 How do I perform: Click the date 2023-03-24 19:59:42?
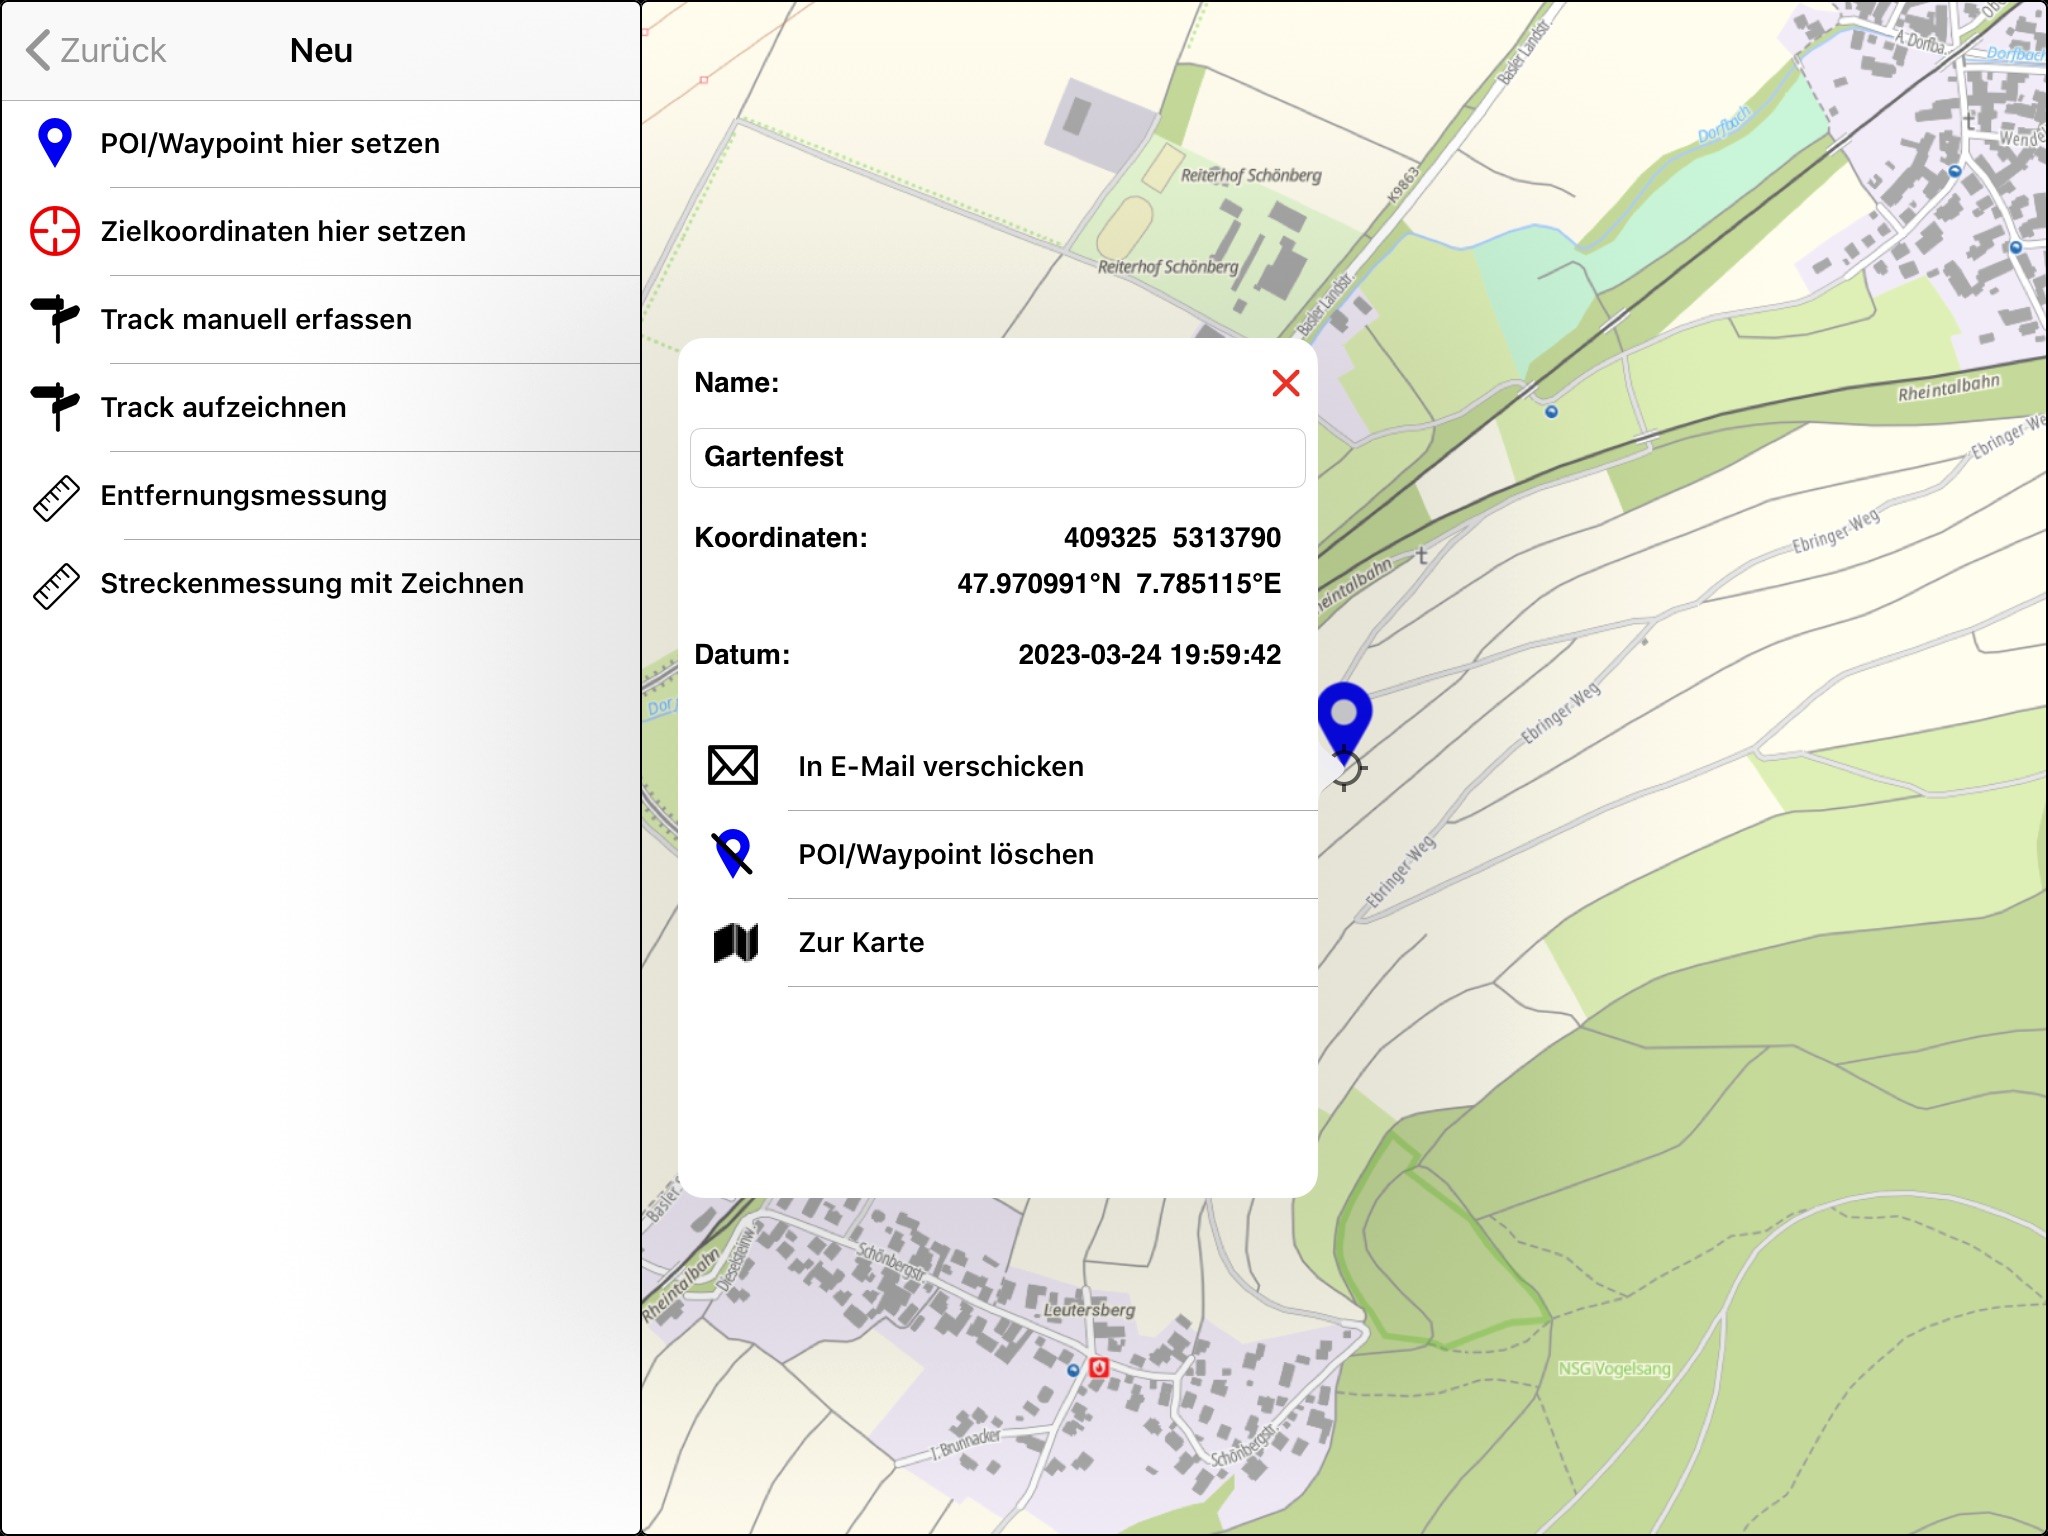coord(1148,655)
